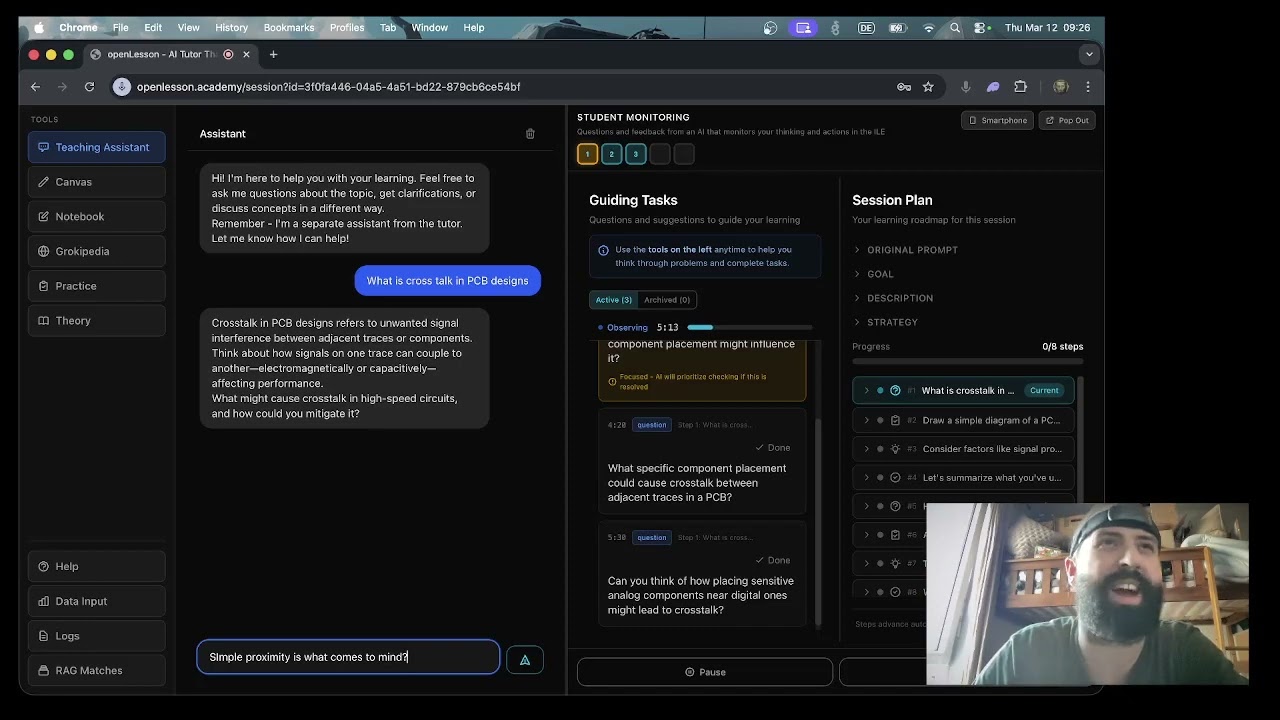Viewport: 1280px width, 720px height.
Task: Open the History menu
Action: tap(231, 27)
